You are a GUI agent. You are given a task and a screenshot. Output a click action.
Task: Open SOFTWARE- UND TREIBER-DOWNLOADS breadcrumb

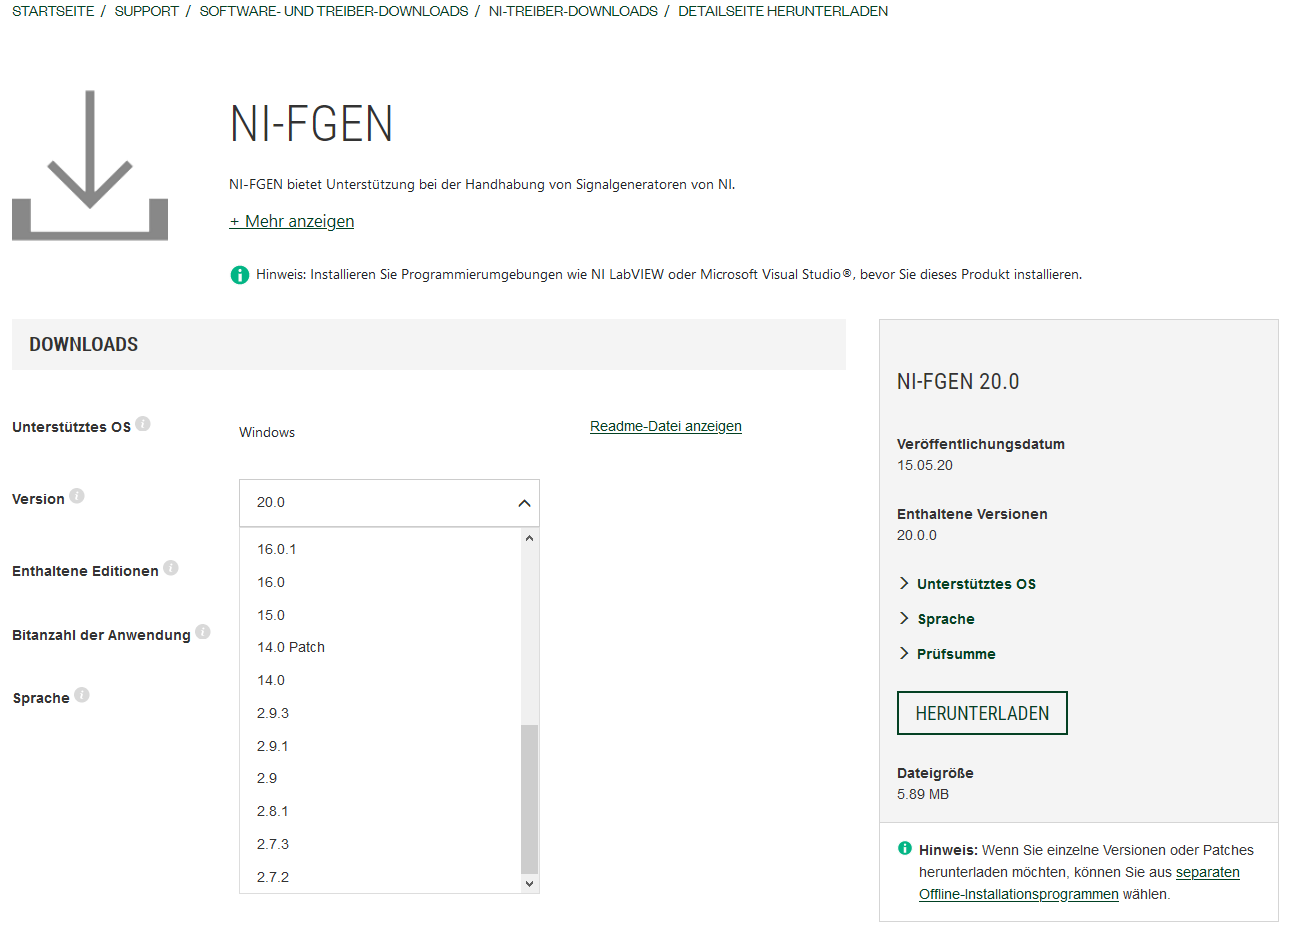coord(334,11)
